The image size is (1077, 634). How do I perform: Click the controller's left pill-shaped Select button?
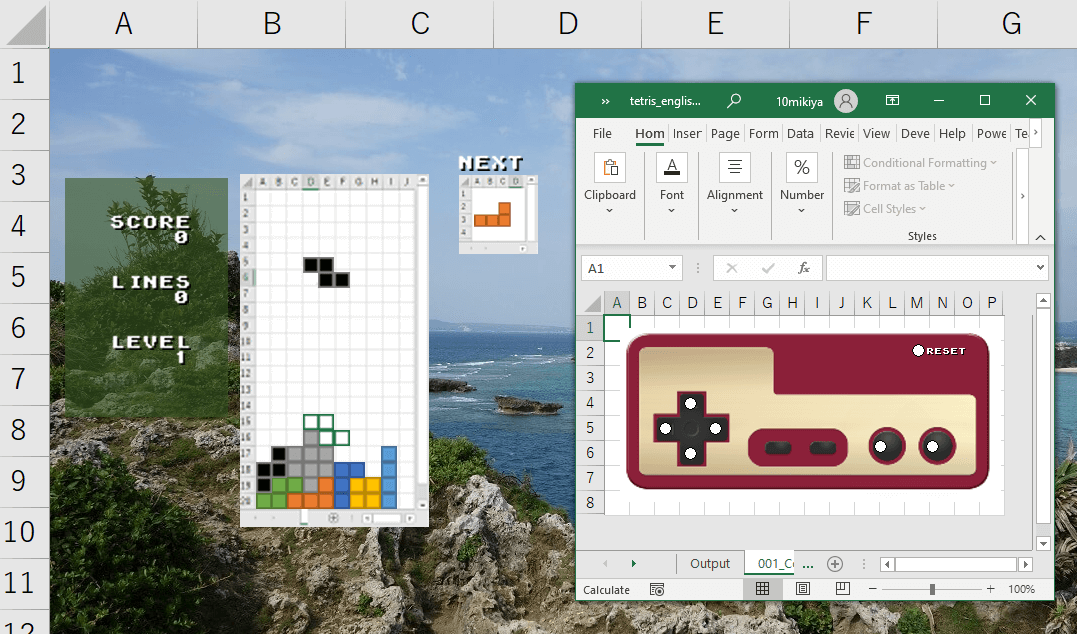pos(778,449)
